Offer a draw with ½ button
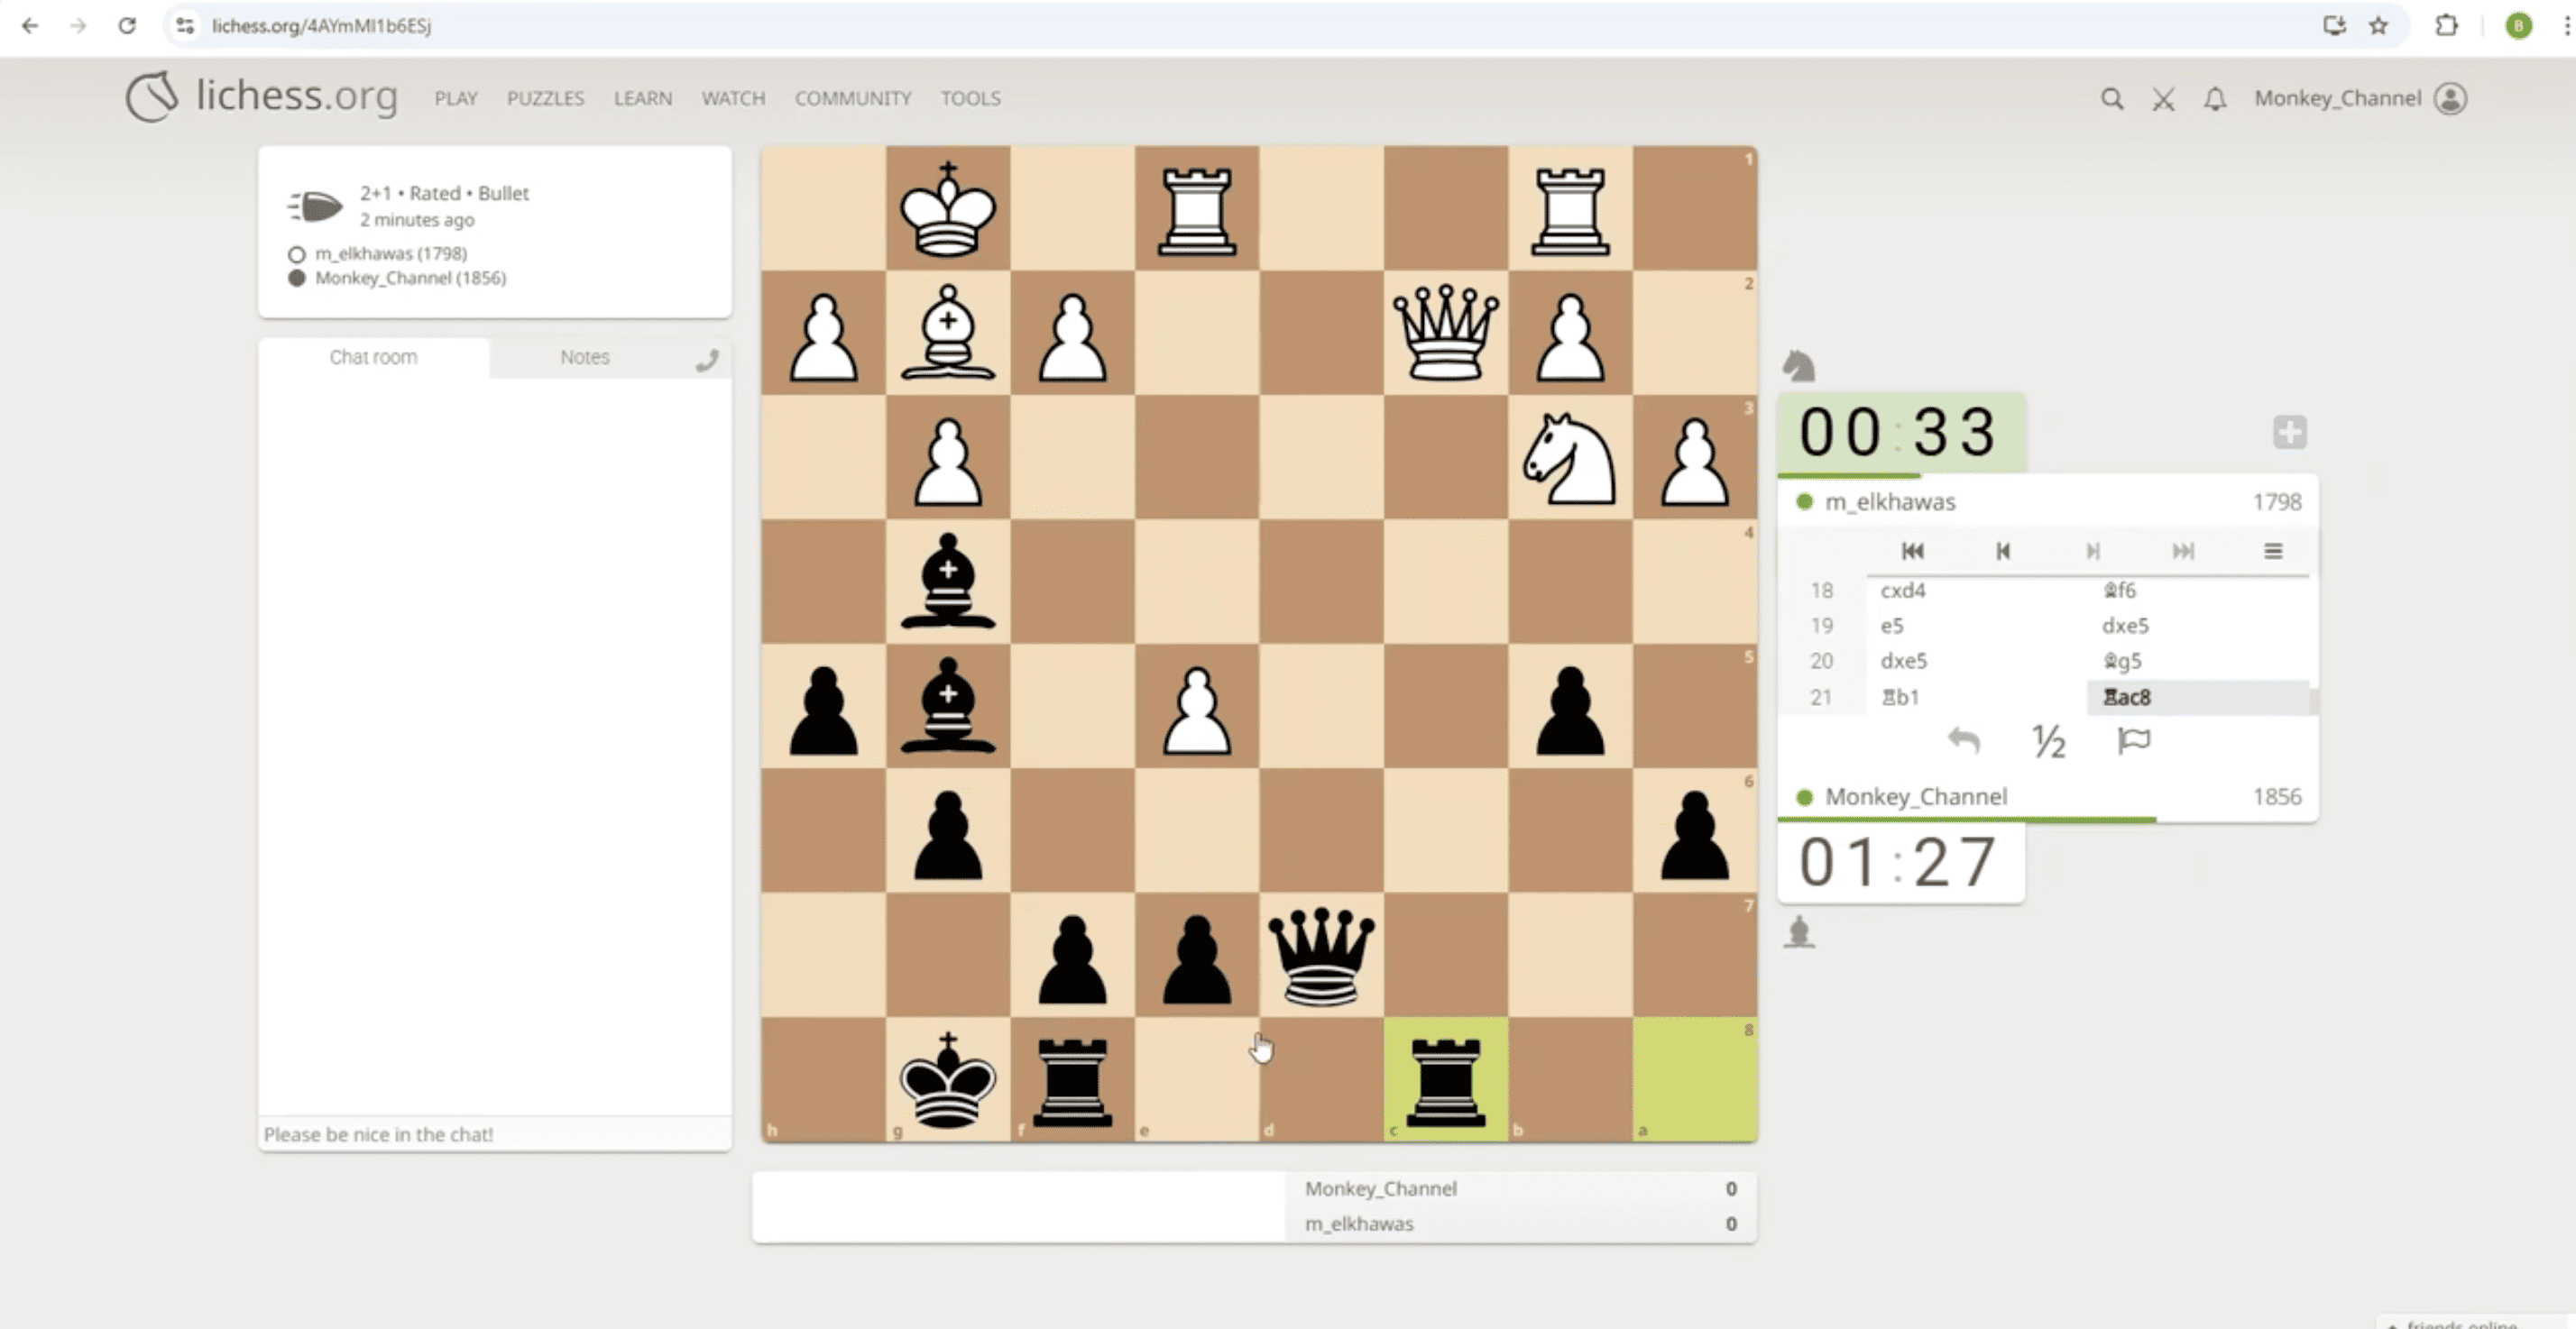 tap(2048, 741)
